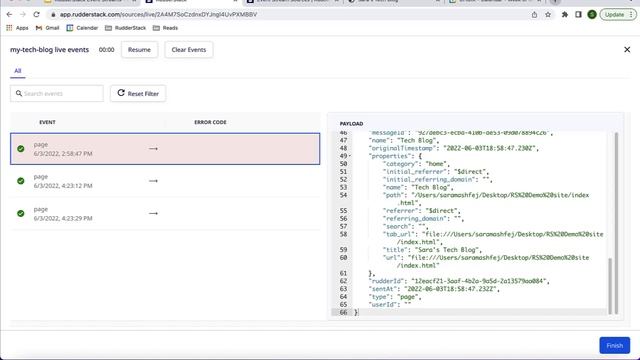Click the Reset Filter button
This screenshot has width=640, height=360.
(x=138, y=93)
